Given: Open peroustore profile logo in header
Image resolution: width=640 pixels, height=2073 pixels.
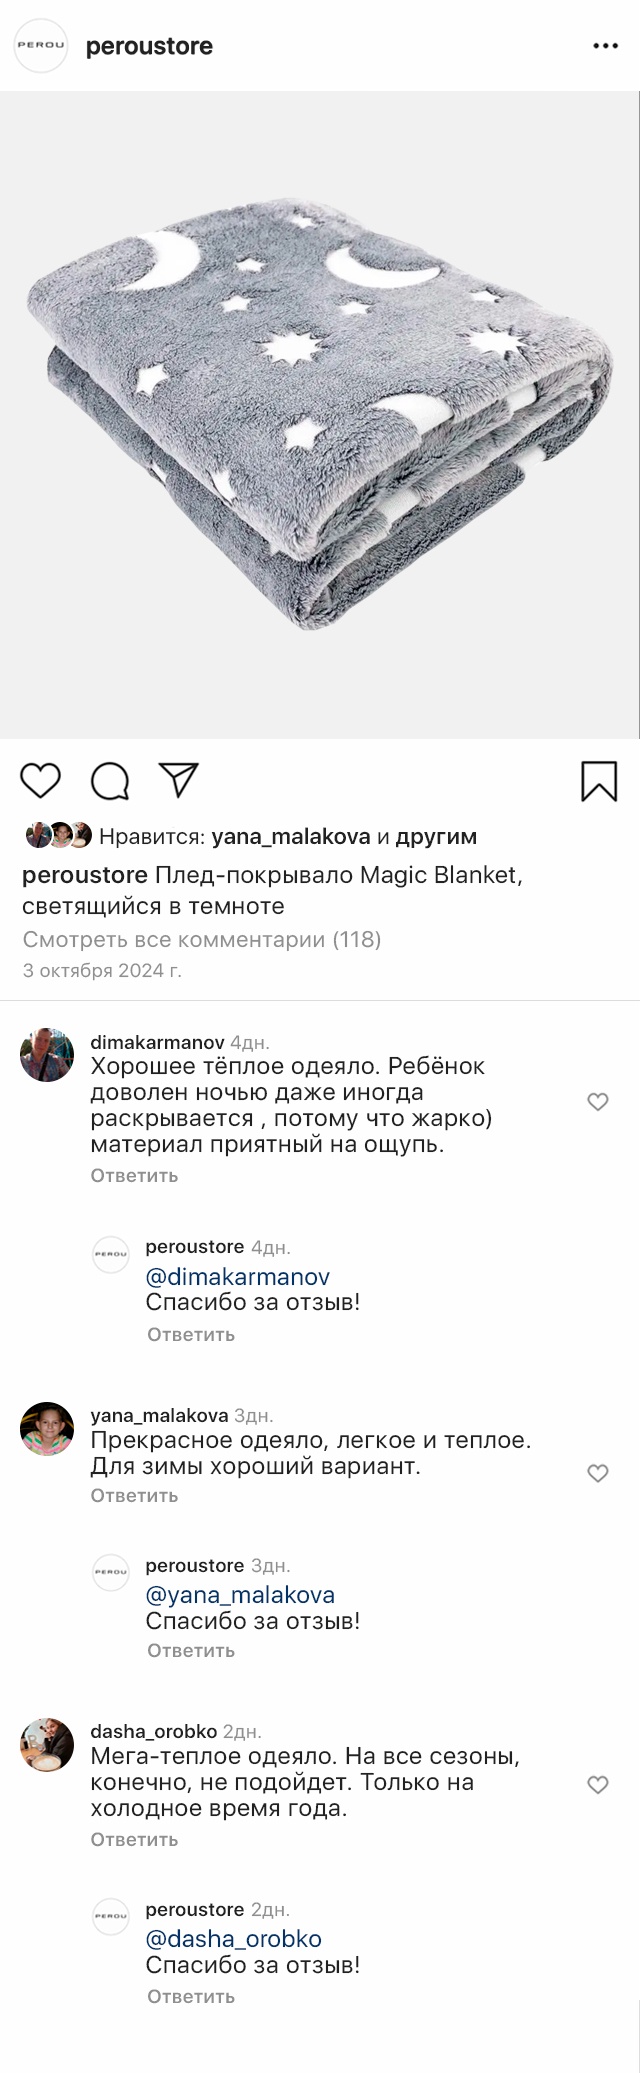Looking at the screenshot, I should [x=40, y=46].
